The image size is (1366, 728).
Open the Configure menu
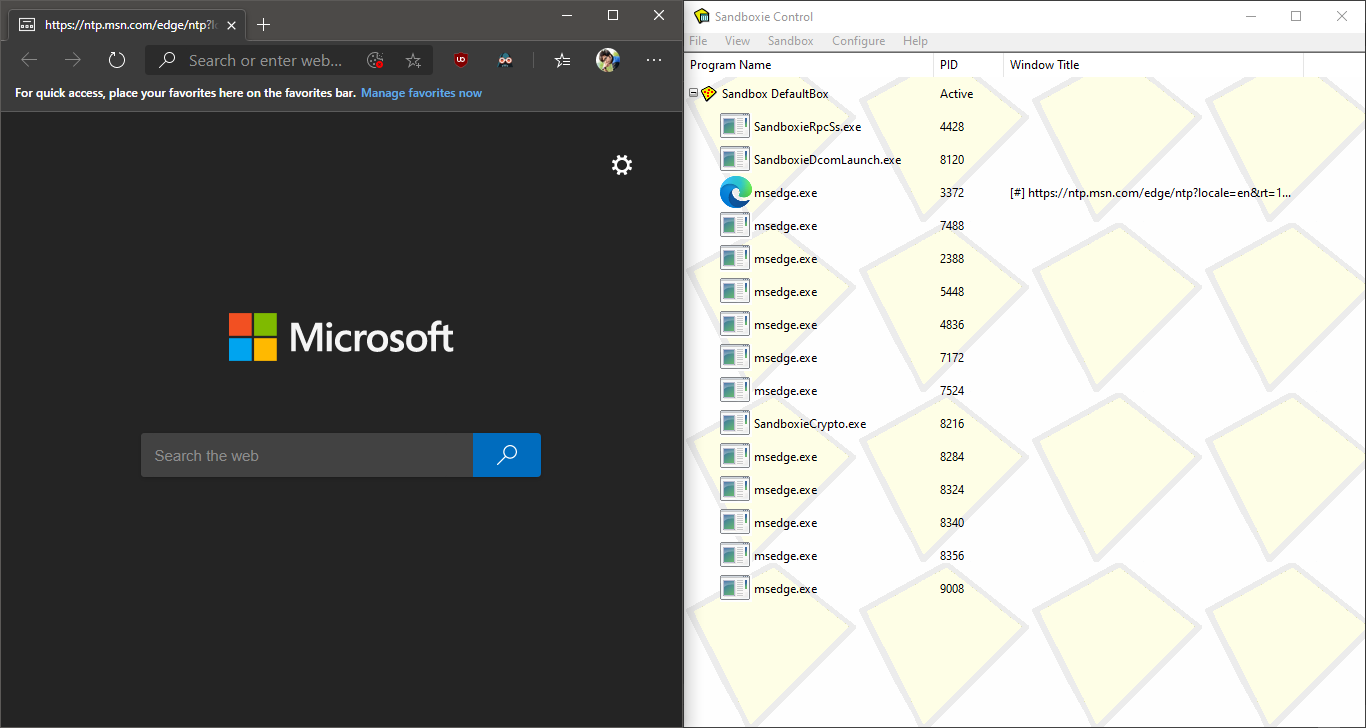(x=858, y=41)
